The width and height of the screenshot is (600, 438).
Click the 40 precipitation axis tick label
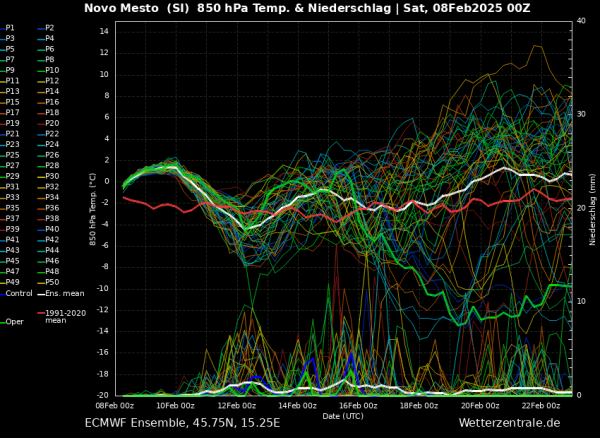tap(581, 21)
